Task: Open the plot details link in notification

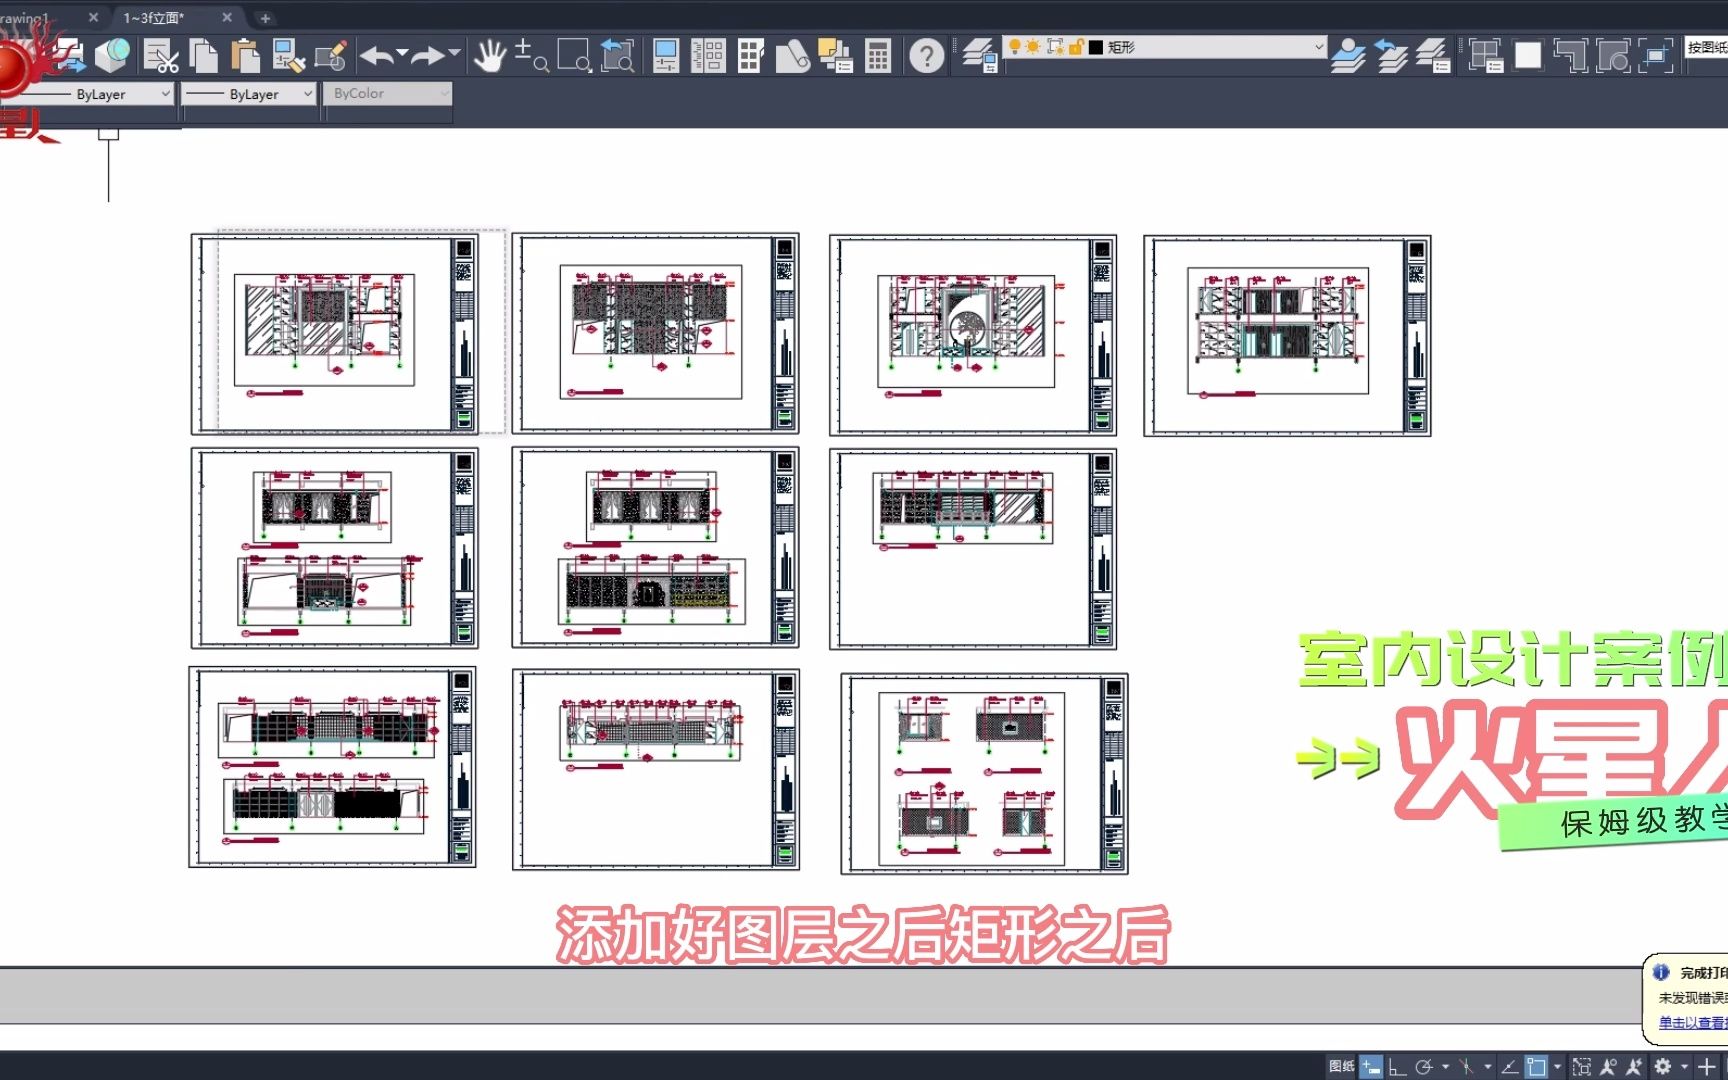Action: click(1692, 1022)
